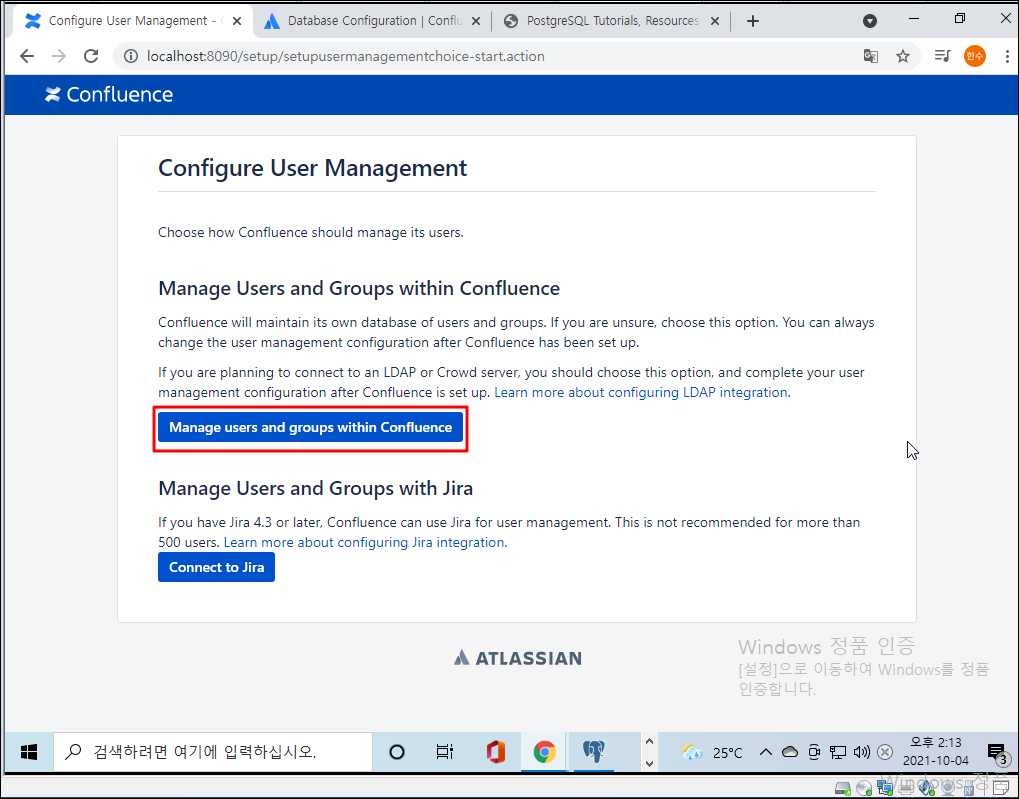View site information icon in address bar
The height and width of the screenshot is (799, 1019).
click(131, 57)
